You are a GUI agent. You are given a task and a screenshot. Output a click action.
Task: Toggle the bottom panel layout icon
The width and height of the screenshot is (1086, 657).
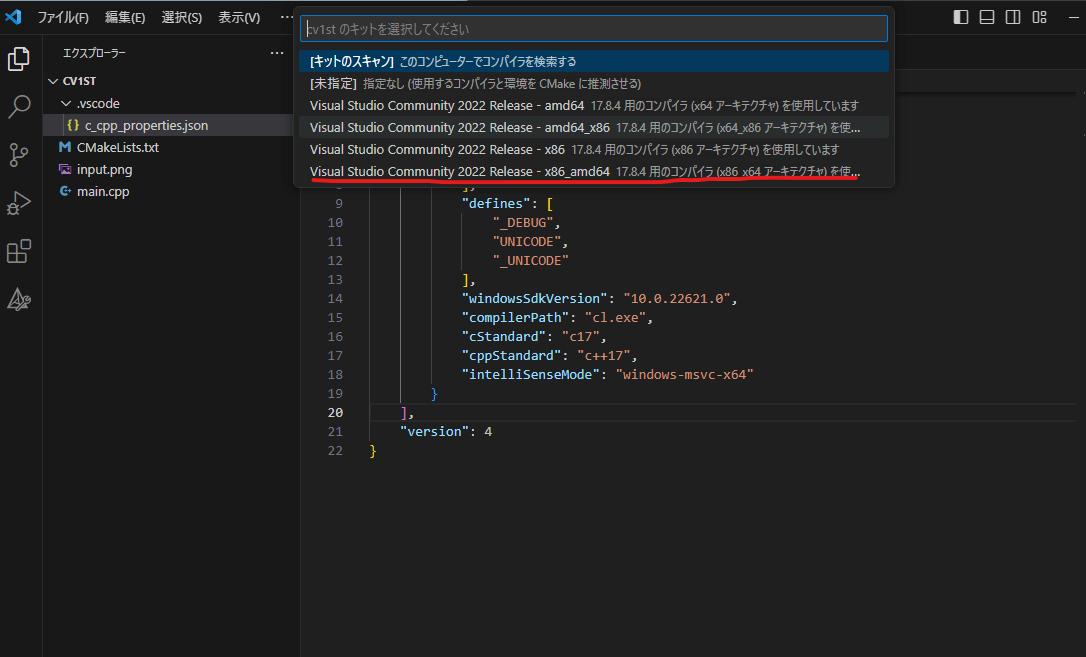987,17
